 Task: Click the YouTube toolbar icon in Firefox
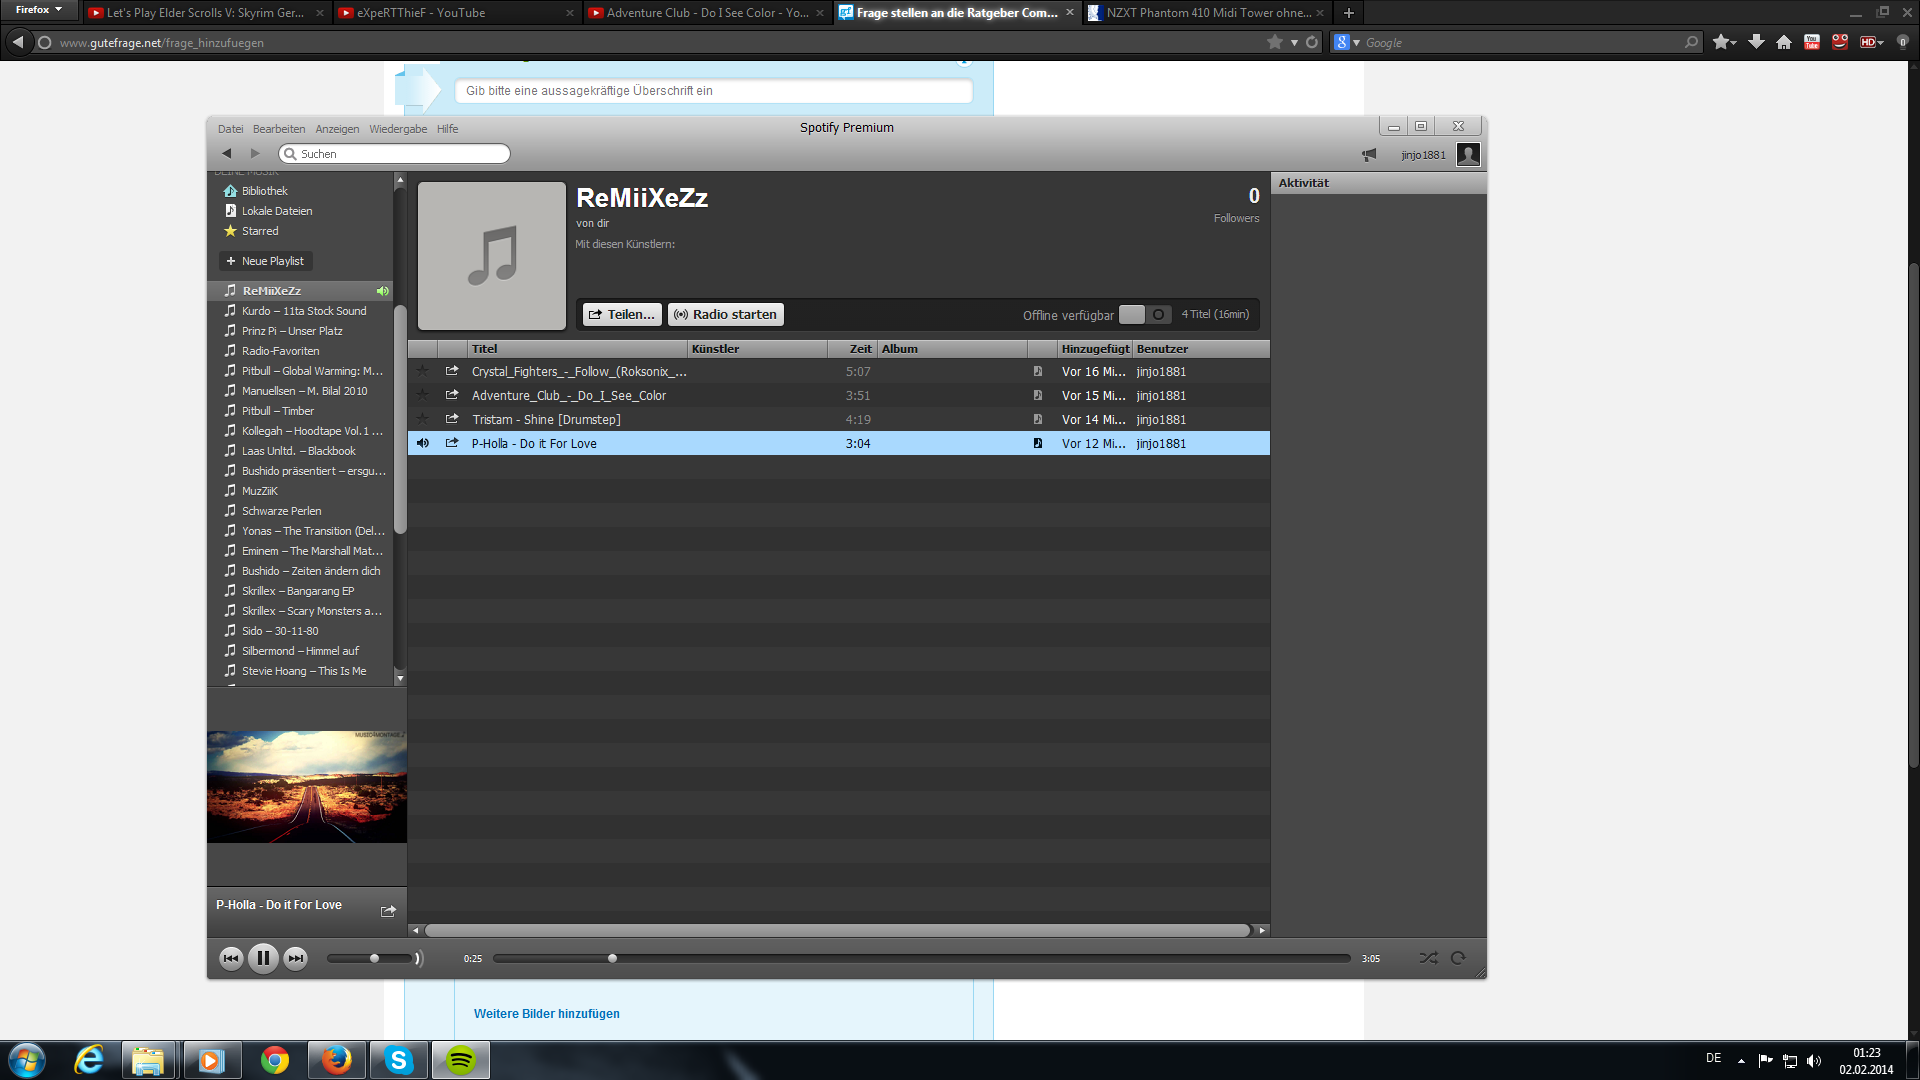1811,42
